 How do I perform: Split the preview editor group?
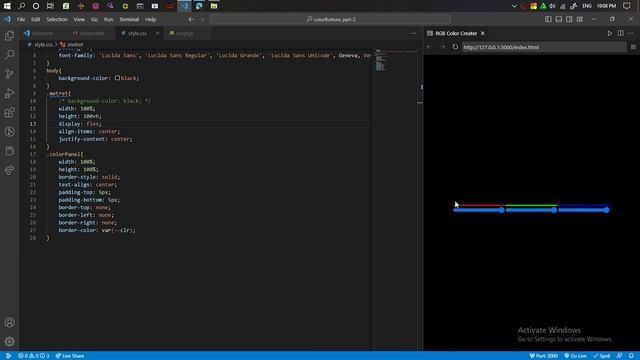(x=620, y=33)
